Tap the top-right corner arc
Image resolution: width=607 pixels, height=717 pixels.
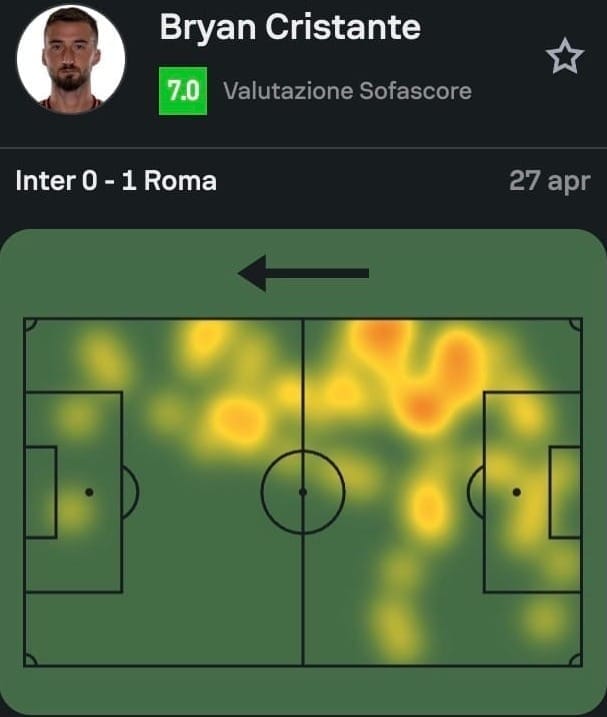(576, 325)
